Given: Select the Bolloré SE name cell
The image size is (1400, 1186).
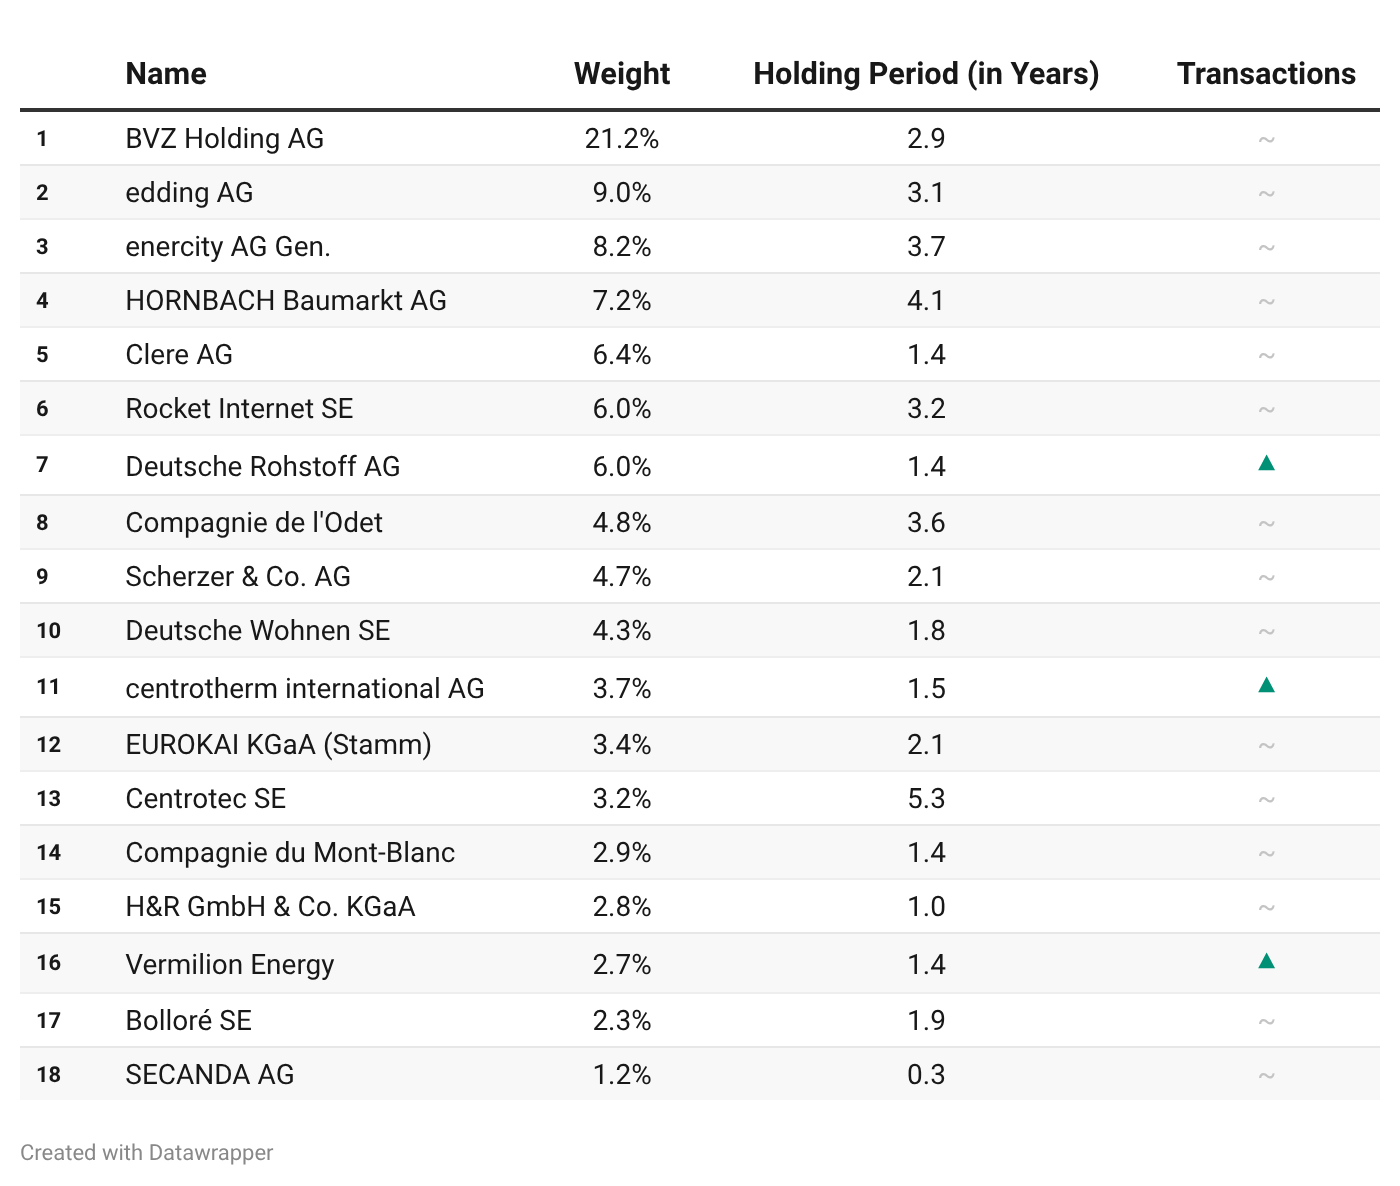Looking at the screenshot, I should pos(189,1021).
